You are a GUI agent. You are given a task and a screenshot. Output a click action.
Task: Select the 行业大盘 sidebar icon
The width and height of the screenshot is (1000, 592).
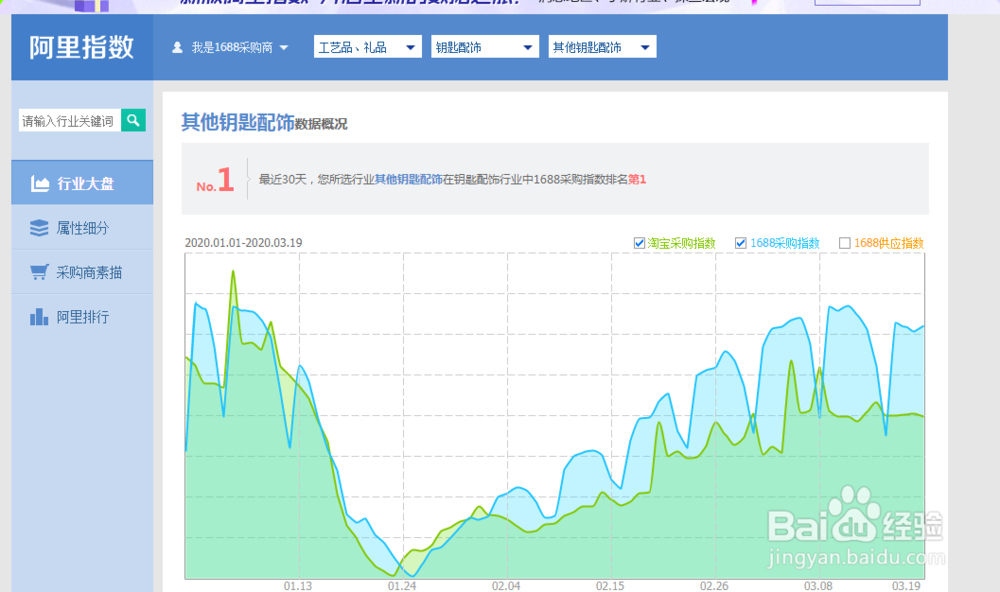[x=39, y=182]
